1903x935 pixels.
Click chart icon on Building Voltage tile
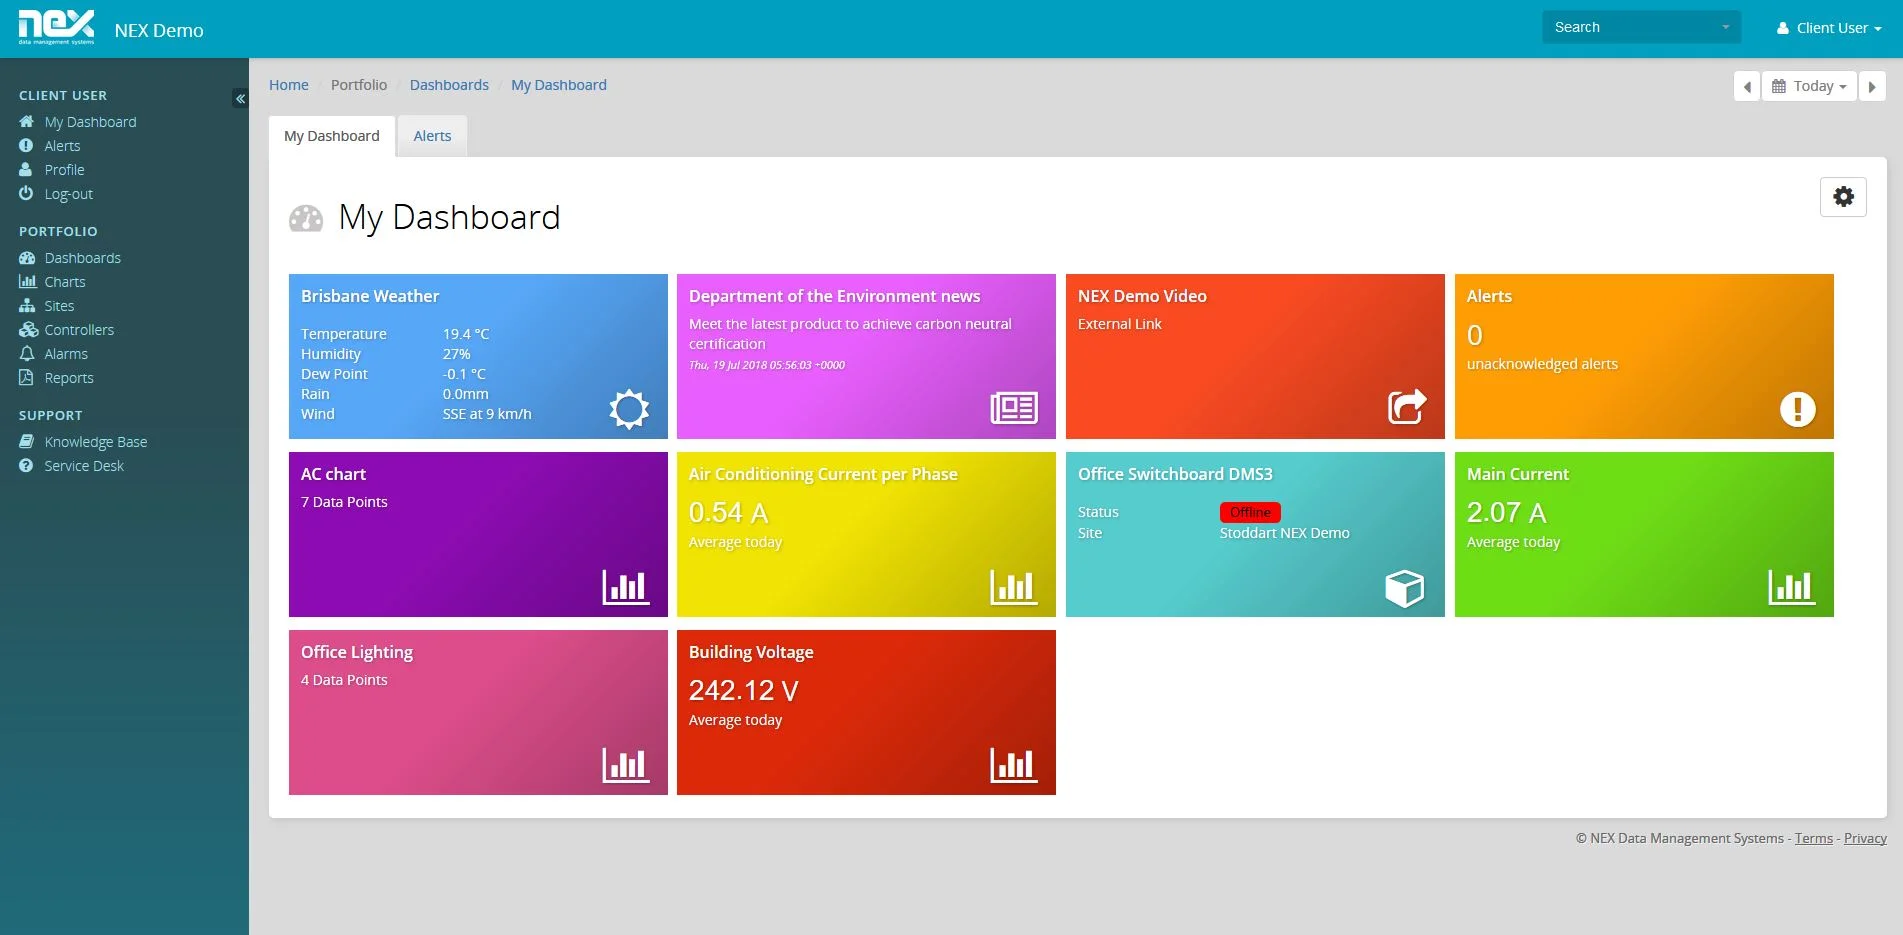tap(1014, 765)
